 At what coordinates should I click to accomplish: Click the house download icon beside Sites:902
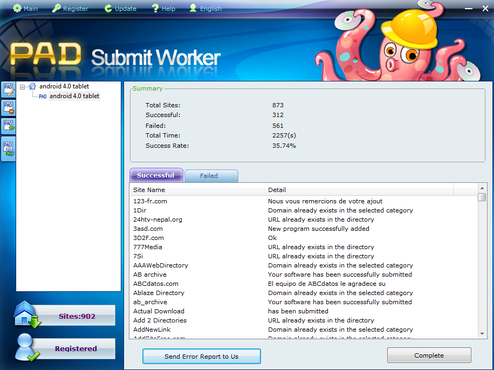click(x=27, y=314)
